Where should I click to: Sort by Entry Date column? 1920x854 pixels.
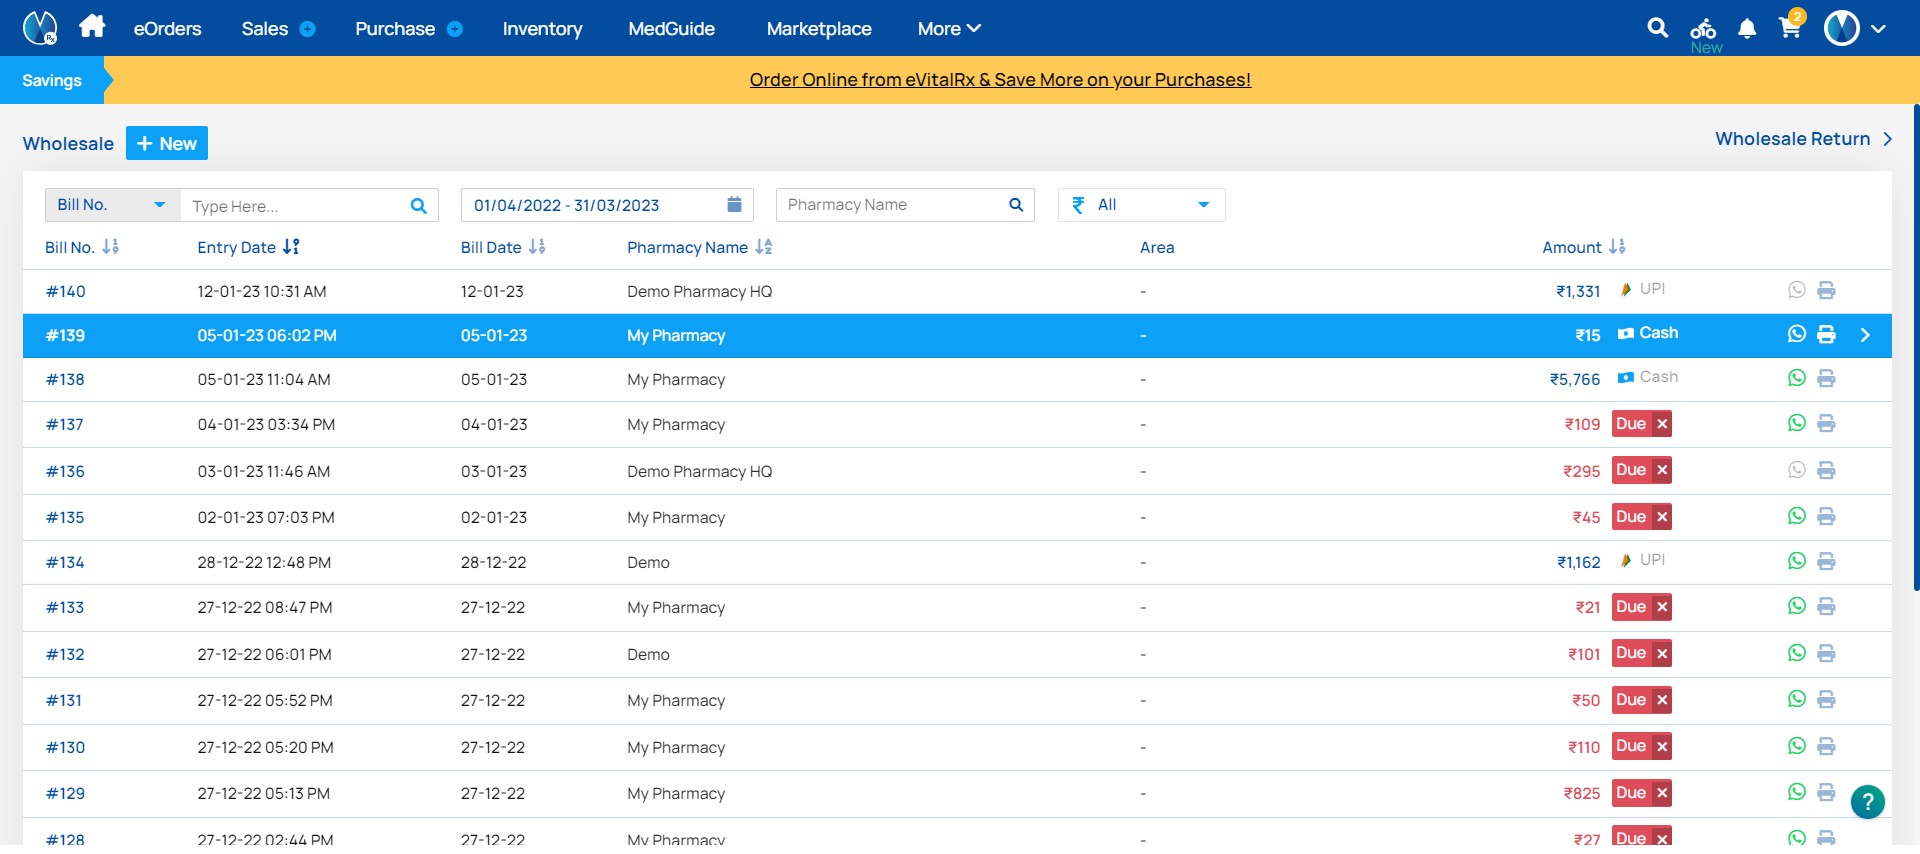pyautogui.click(x=291, y=246)
